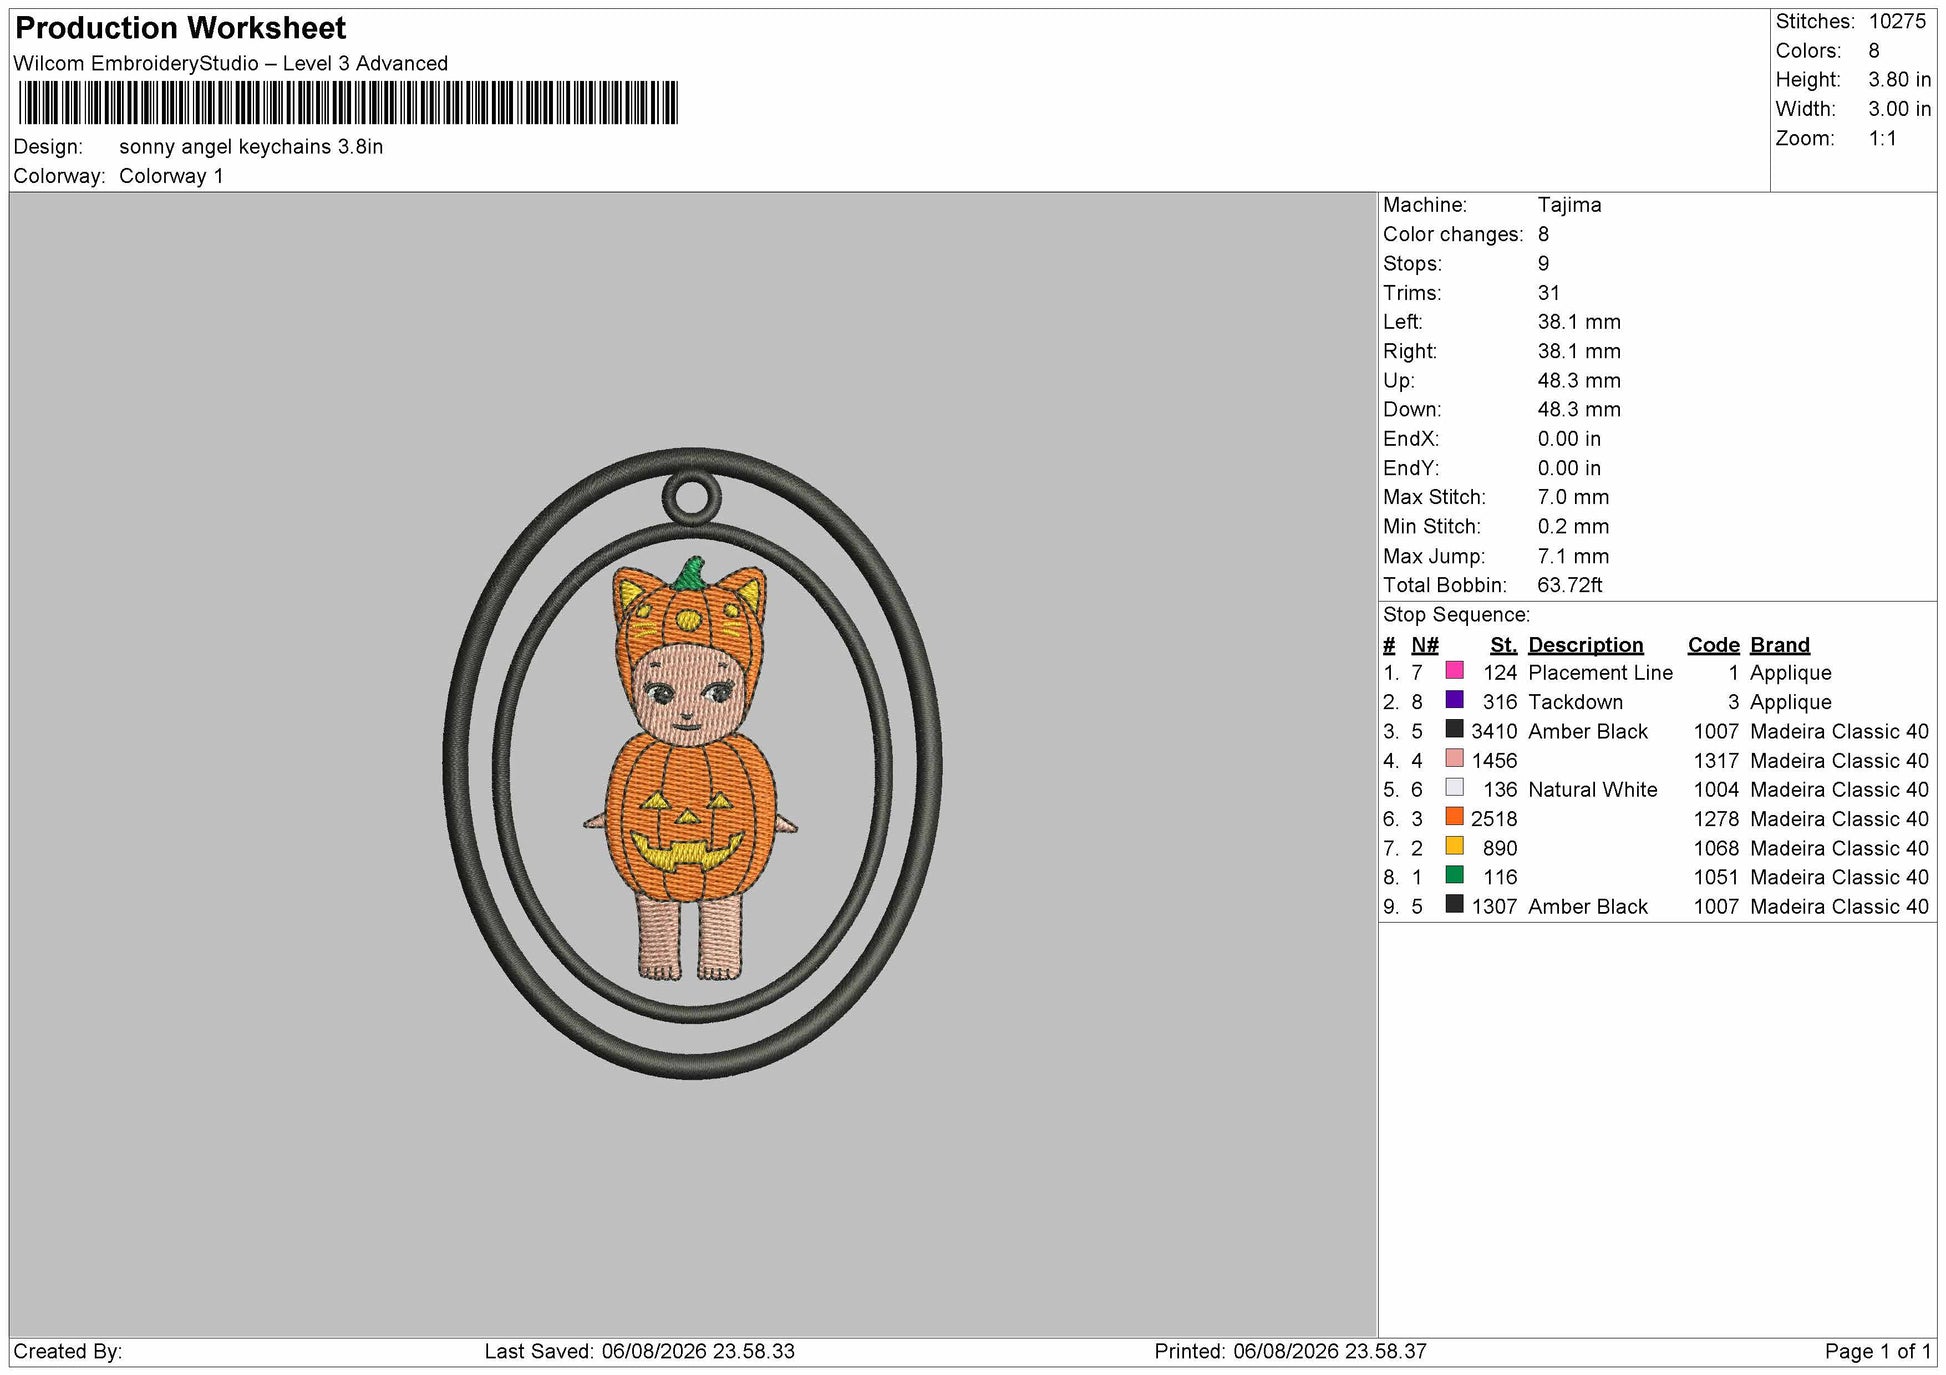Screen dimensions: 1946x1375
Task: Click the Max Jump value '7.1 mm'
Action: [x=1573, y=557]
